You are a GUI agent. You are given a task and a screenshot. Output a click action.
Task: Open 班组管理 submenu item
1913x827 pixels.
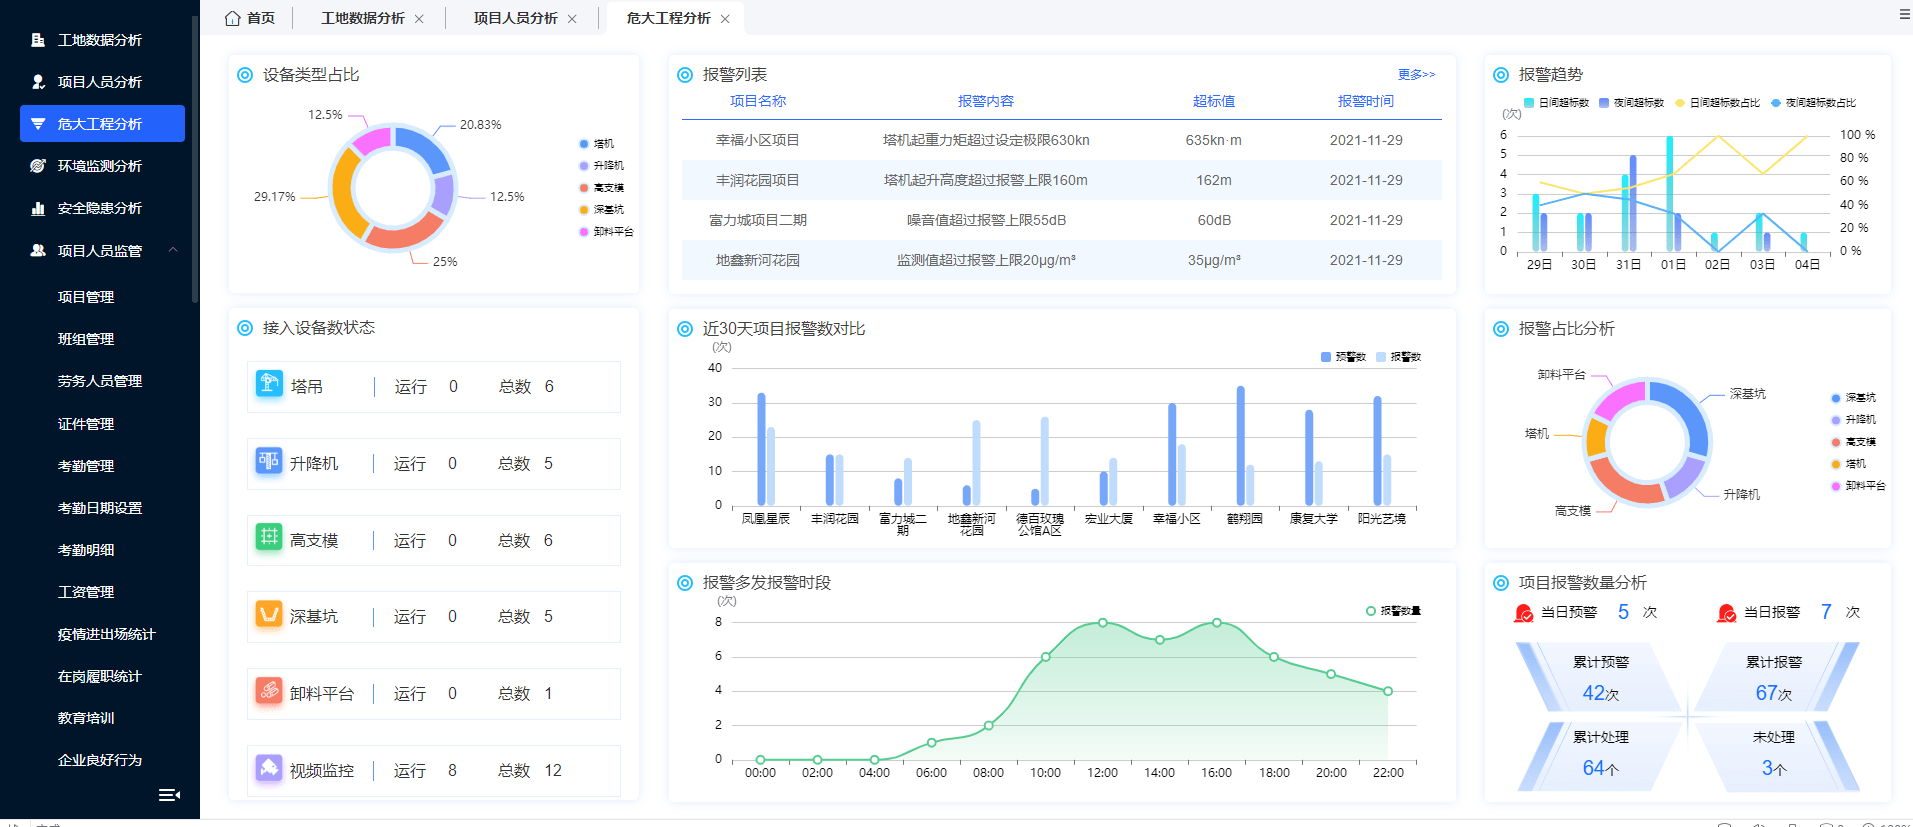click(x=86, y=339)
